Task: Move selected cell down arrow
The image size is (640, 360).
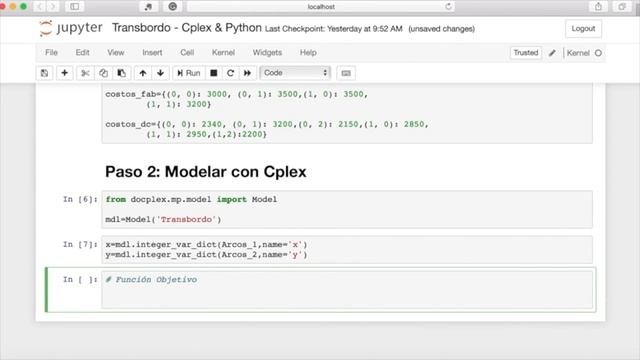Action: coord(160,73)
